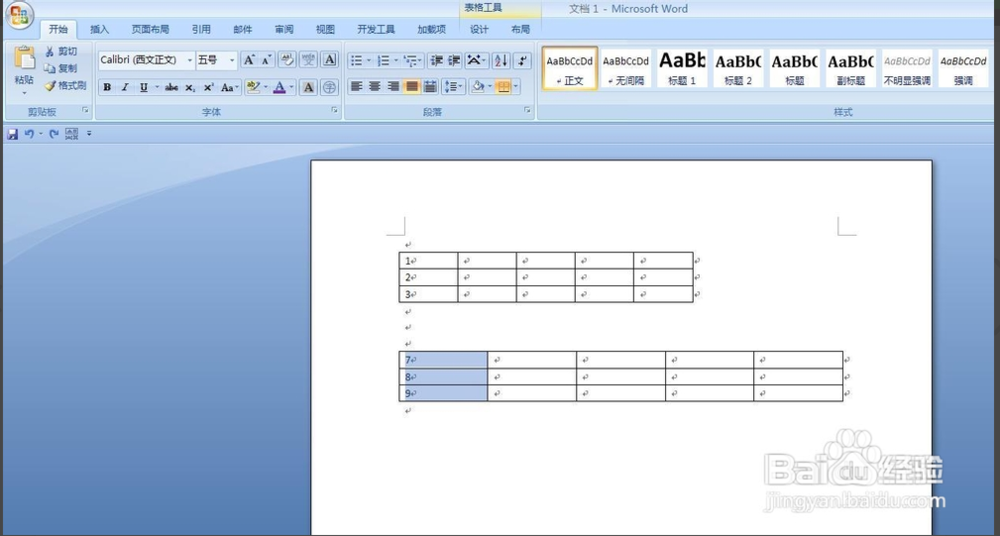1000x536 pixels.
Task: Apply the 正文 (Normal) style
Action: [x=570, y=68]
